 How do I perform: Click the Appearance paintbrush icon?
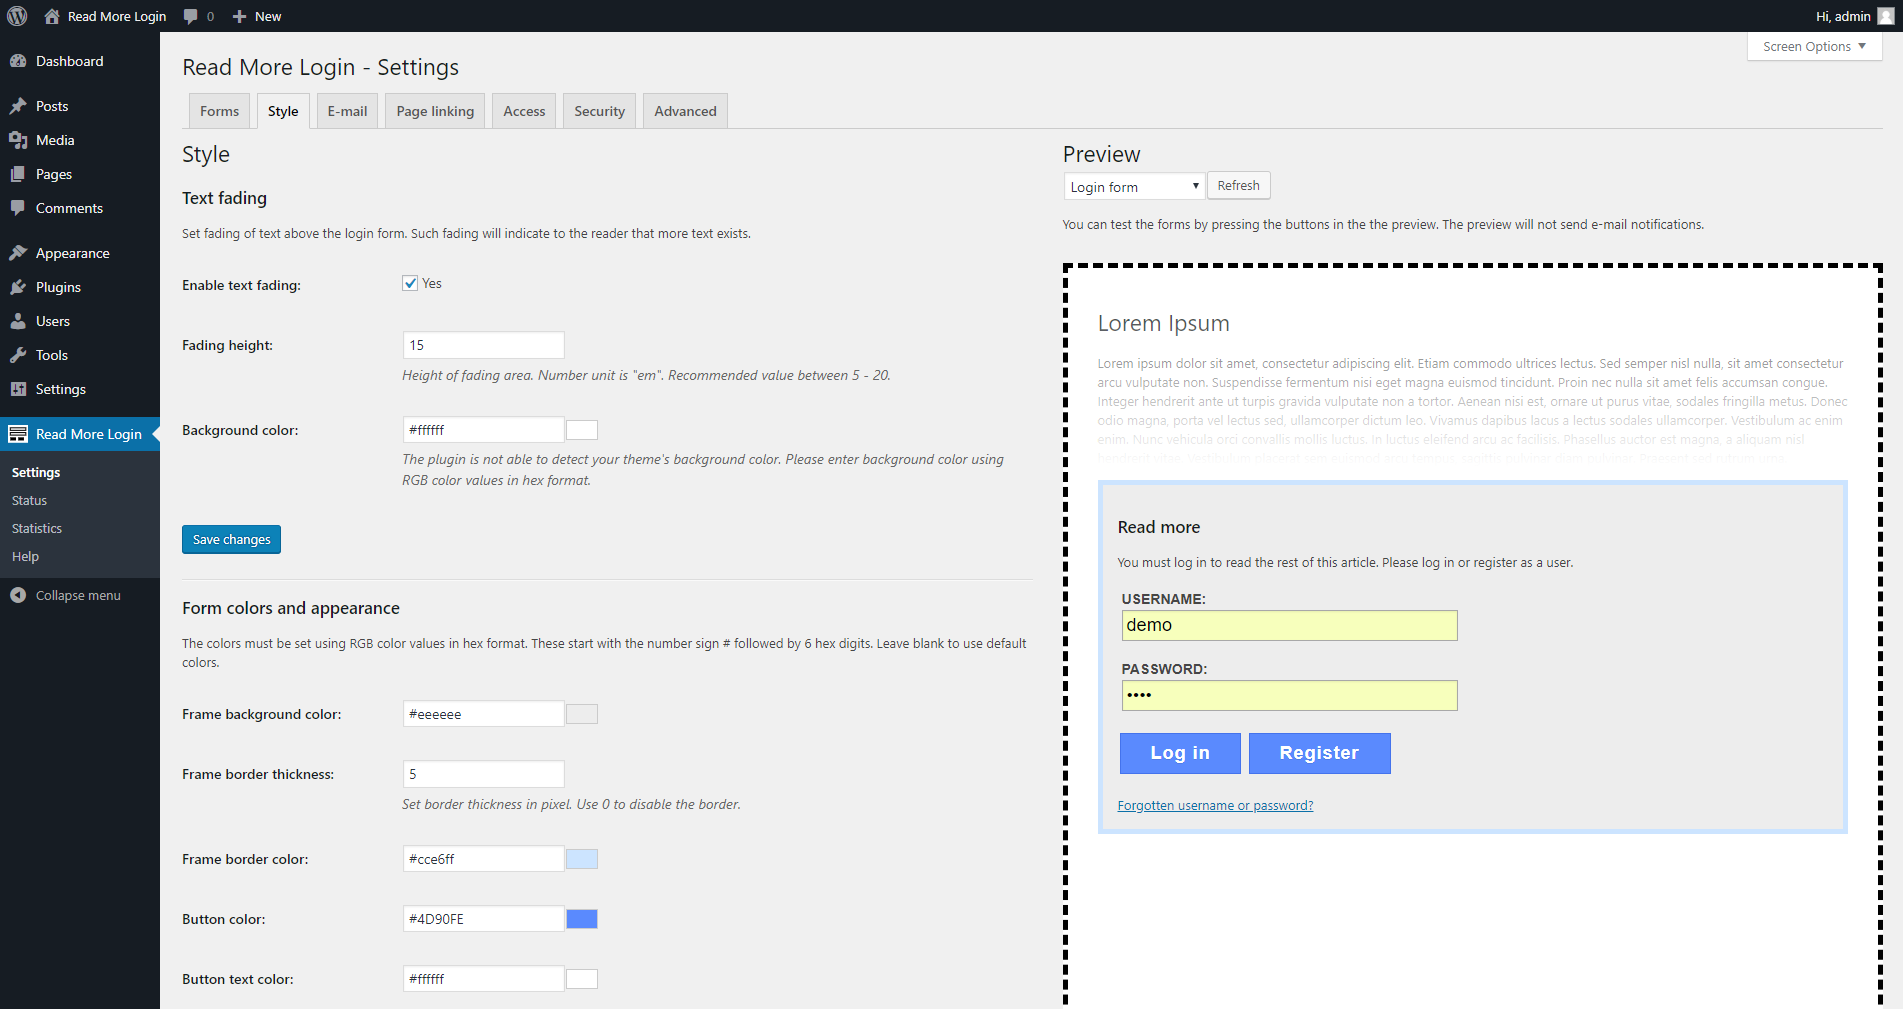20,252
